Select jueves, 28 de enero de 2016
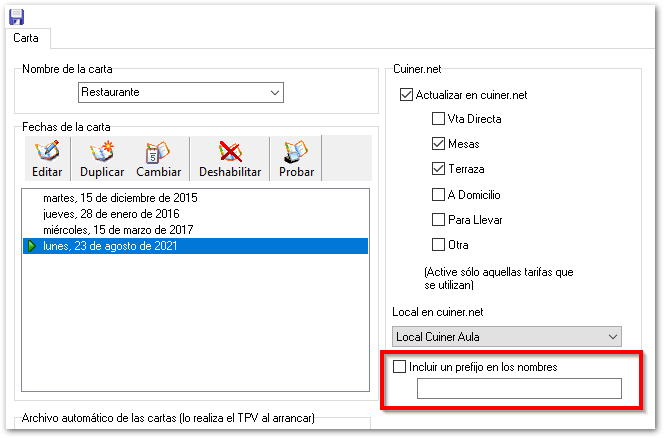 (x=195, y=214)
